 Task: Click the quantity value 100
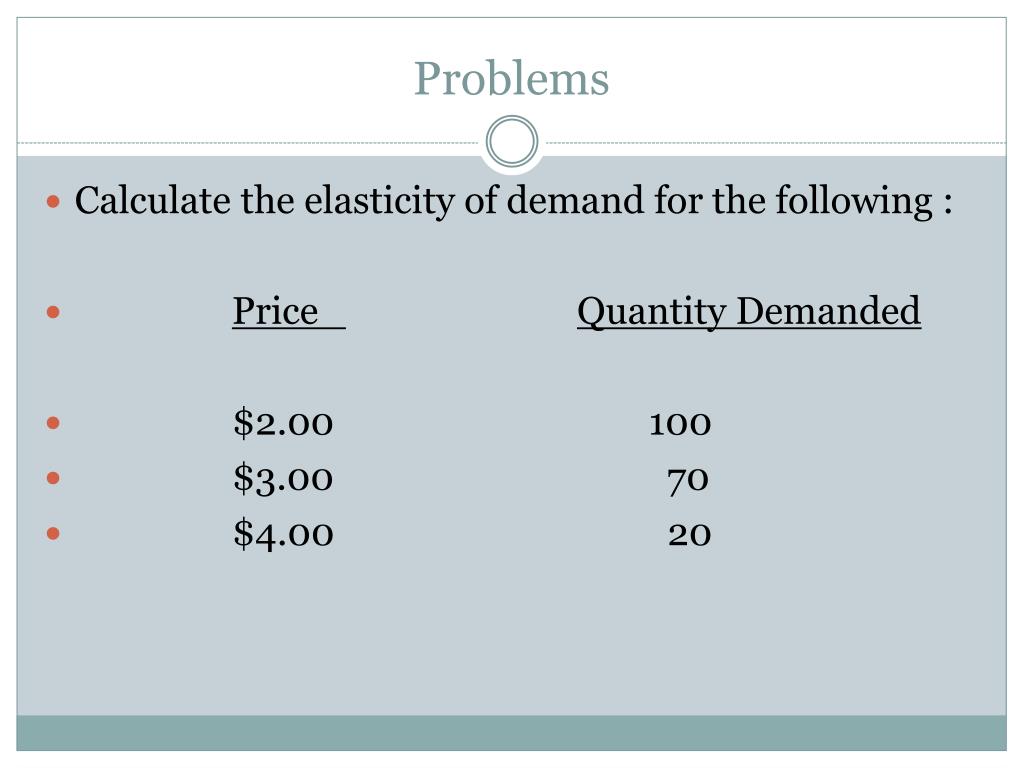(x=680, y=424)
